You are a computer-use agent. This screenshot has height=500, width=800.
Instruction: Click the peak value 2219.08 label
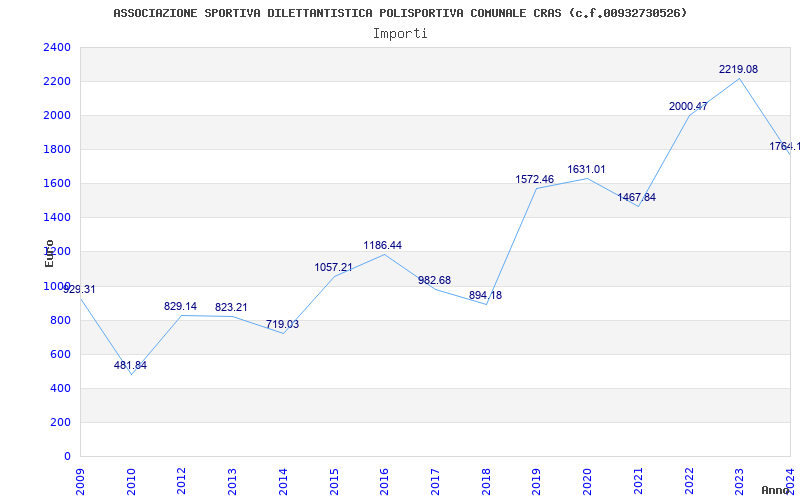click(x=738, y=69)
